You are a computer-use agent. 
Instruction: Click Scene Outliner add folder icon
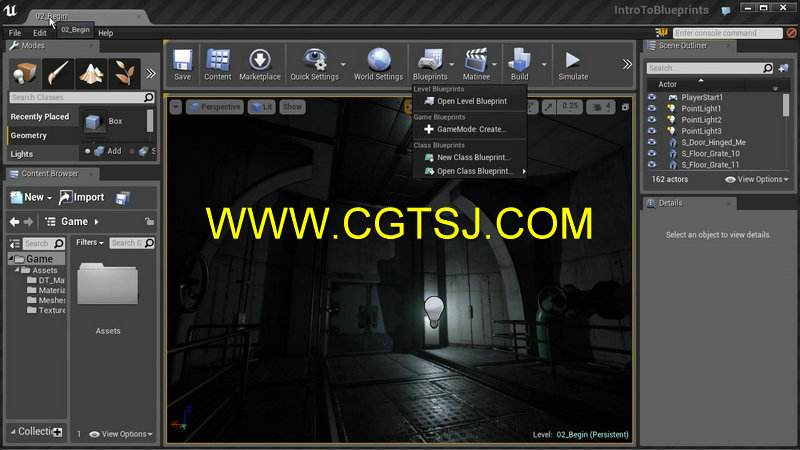(784, 68)
